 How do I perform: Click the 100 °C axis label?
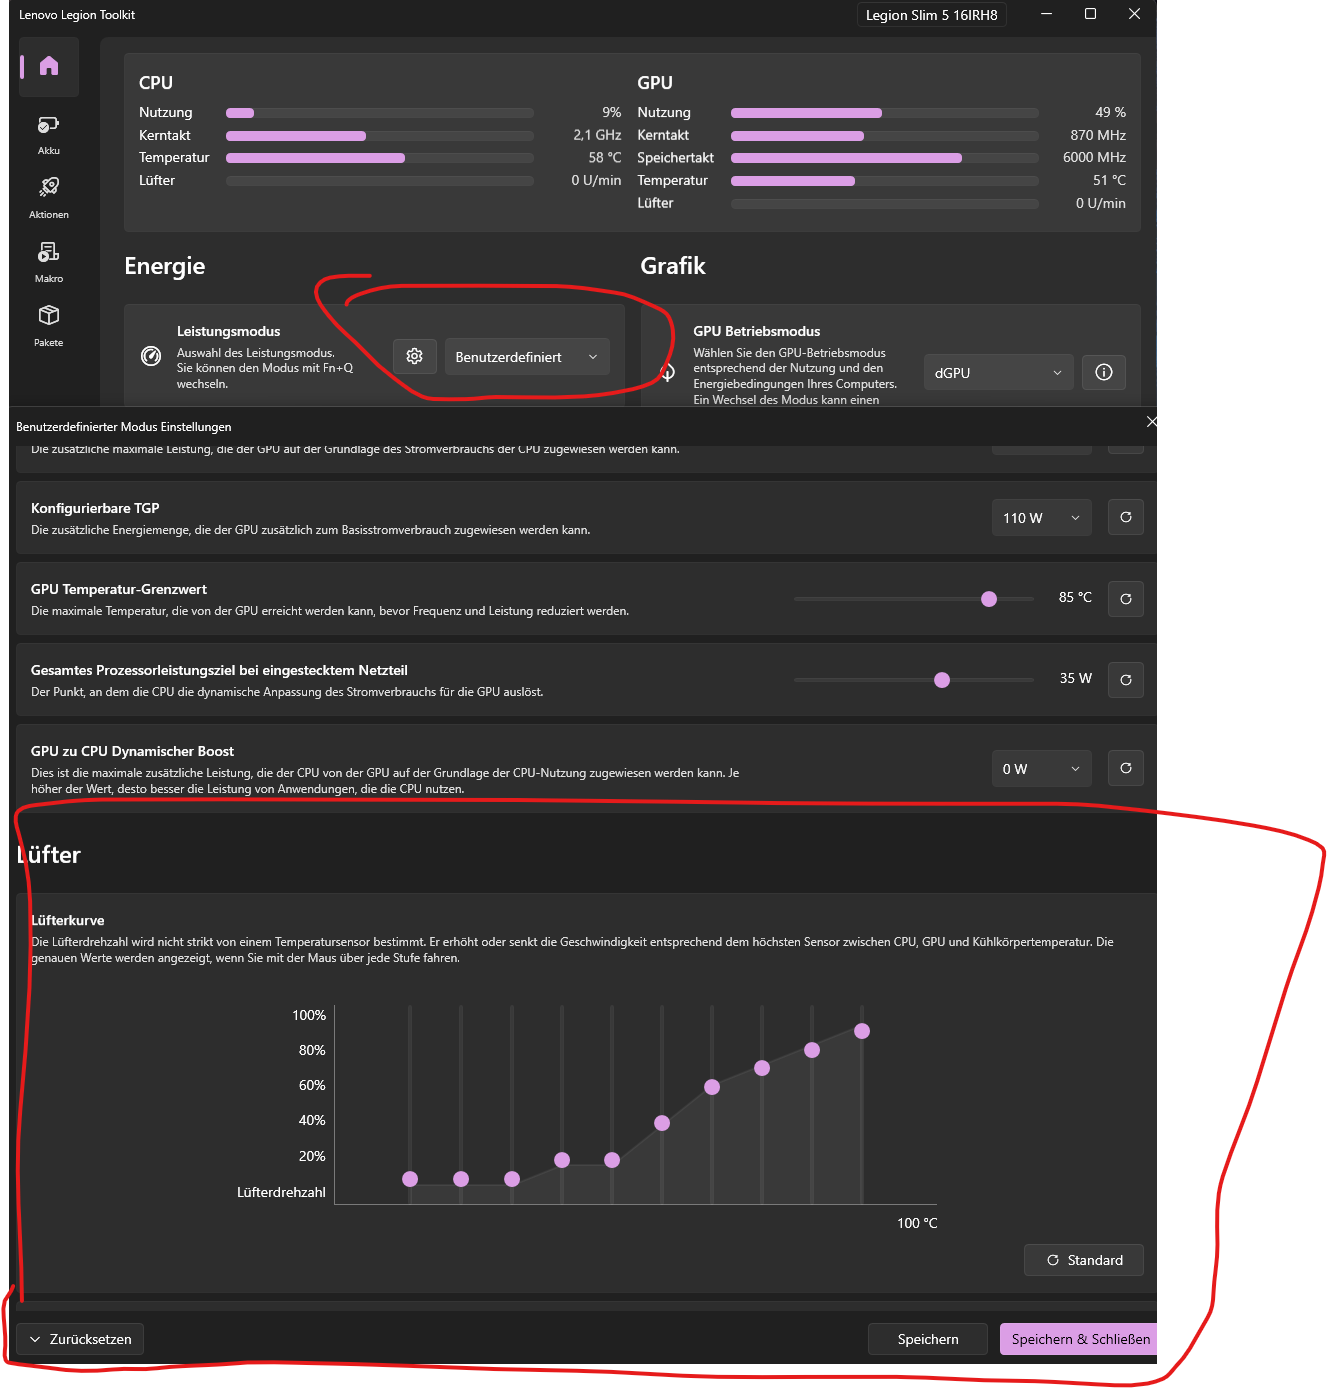click(917, 1223)
